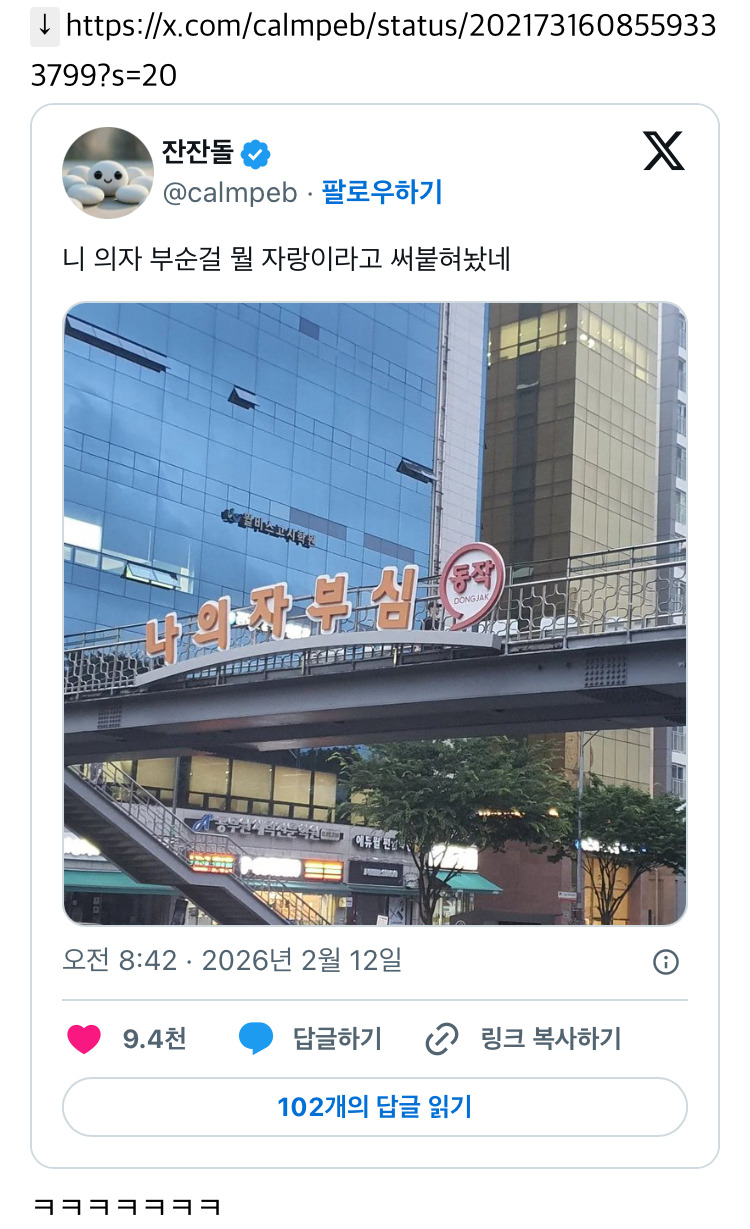Click the tweet text about 의자
This screenshot has width=750, height=1229.
[287, 259]
